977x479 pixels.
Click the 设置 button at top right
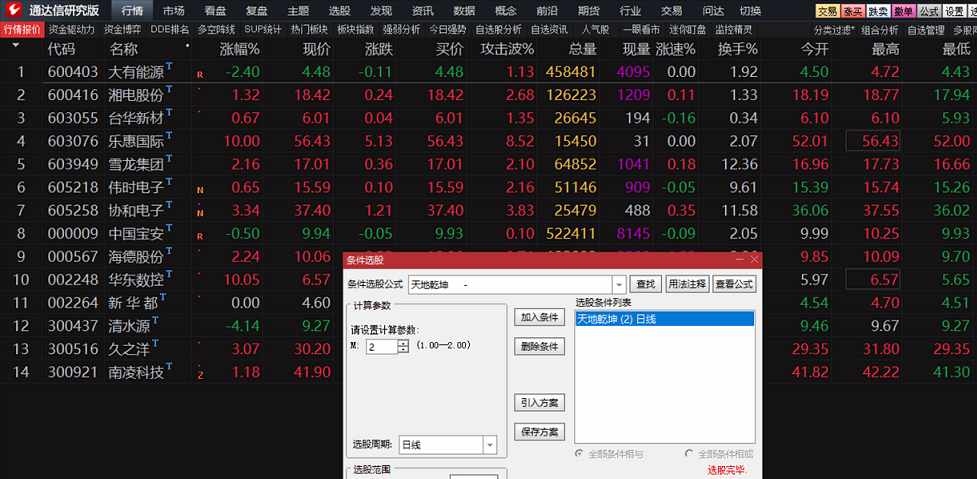pyautogui.click(x=953, y=11)
